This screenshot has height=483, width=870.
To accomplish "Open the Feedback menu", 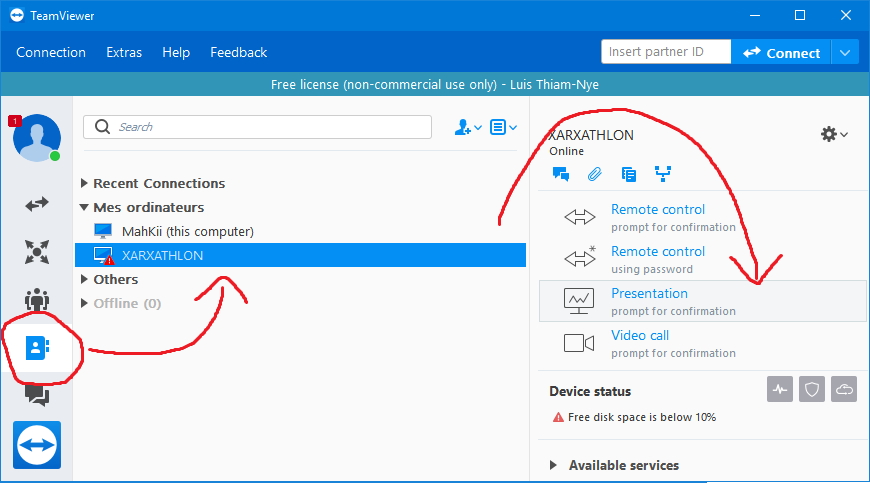I will click(239, 52).
